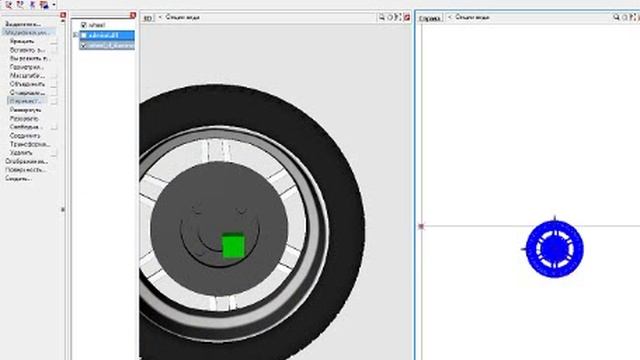Open the Выделение menu group
This screenshot has height=360, width=640.
coord(23,24)
